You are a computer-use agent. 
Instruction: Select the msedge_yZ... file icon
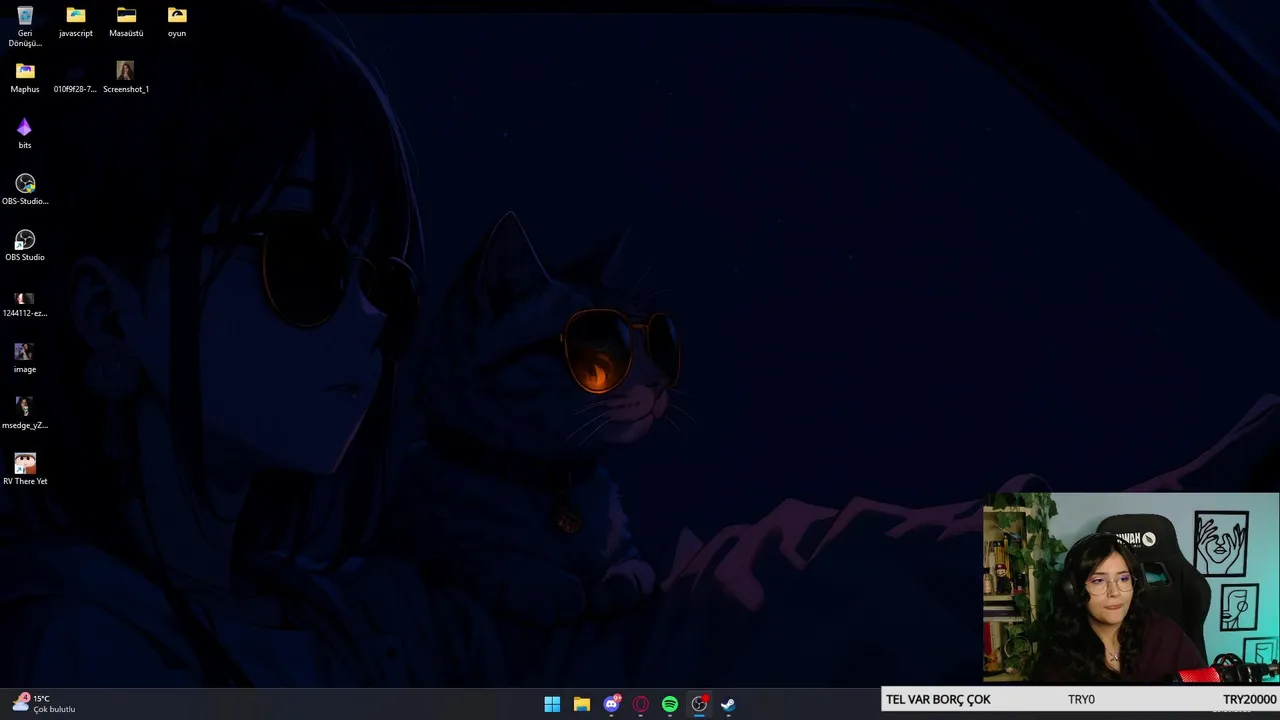pyautogui.click(x=25, y=414)
